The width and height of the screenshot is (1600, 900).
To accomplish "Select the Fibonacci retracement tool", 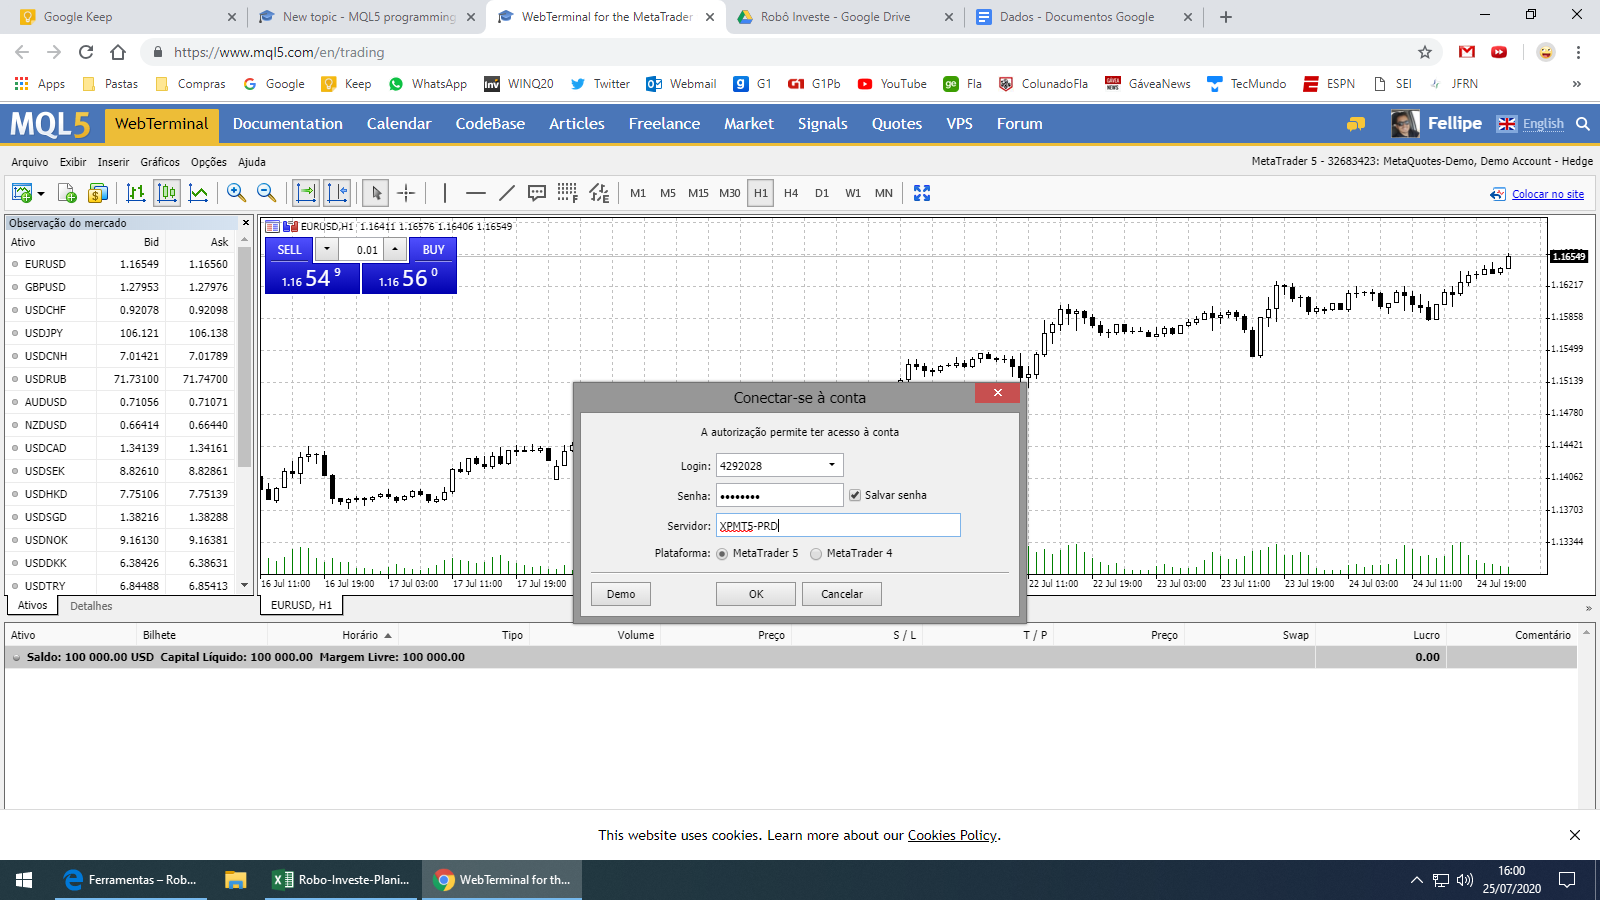I will point(568,193).
